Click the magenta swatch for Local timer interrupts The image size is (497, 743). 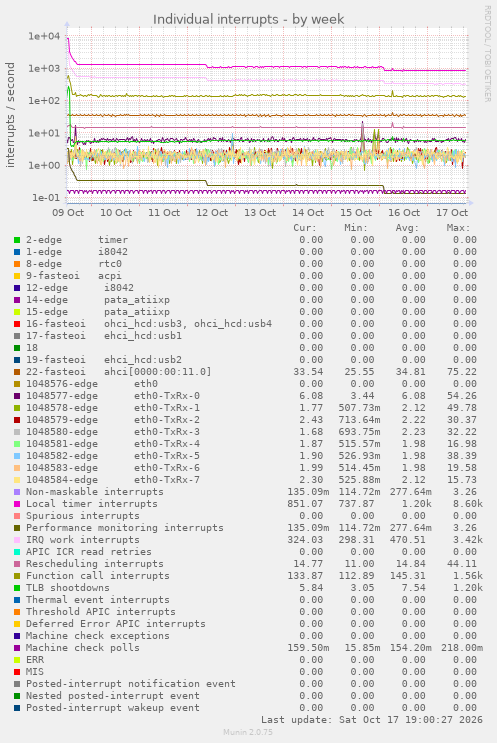17,504
